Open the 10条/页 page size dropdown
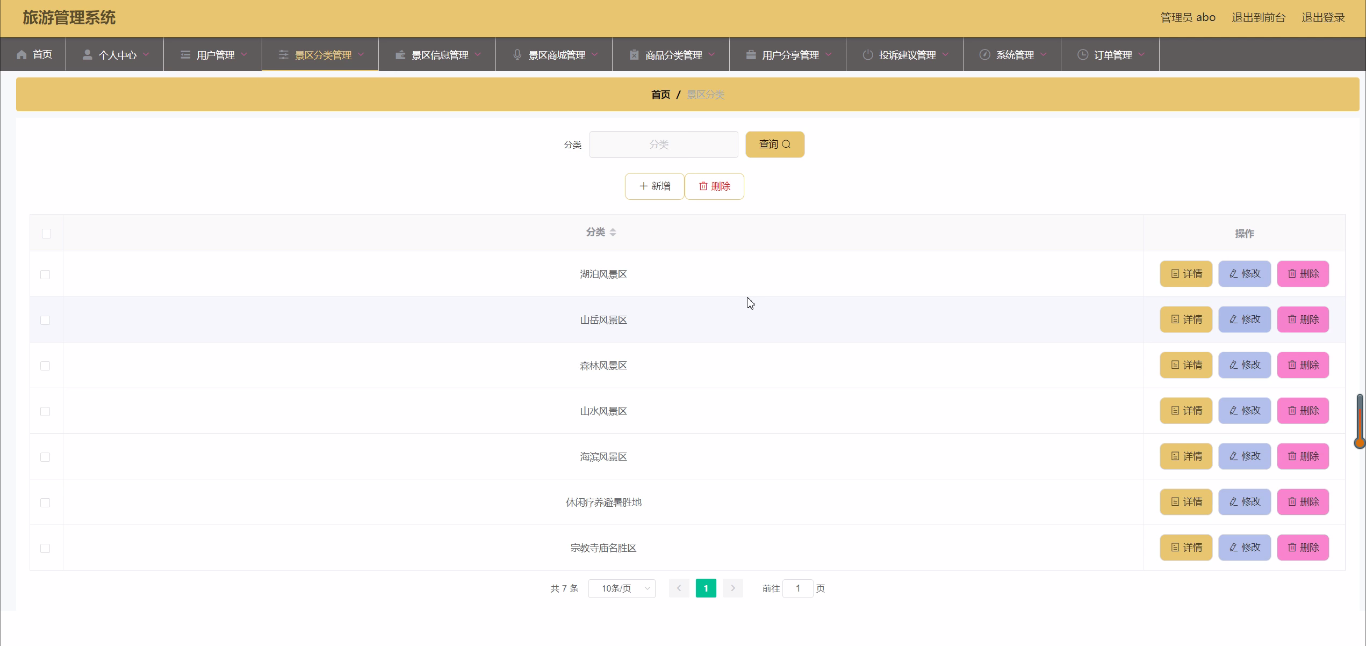The height and width of the screenshot is (646, 1366). coord(622,589)
